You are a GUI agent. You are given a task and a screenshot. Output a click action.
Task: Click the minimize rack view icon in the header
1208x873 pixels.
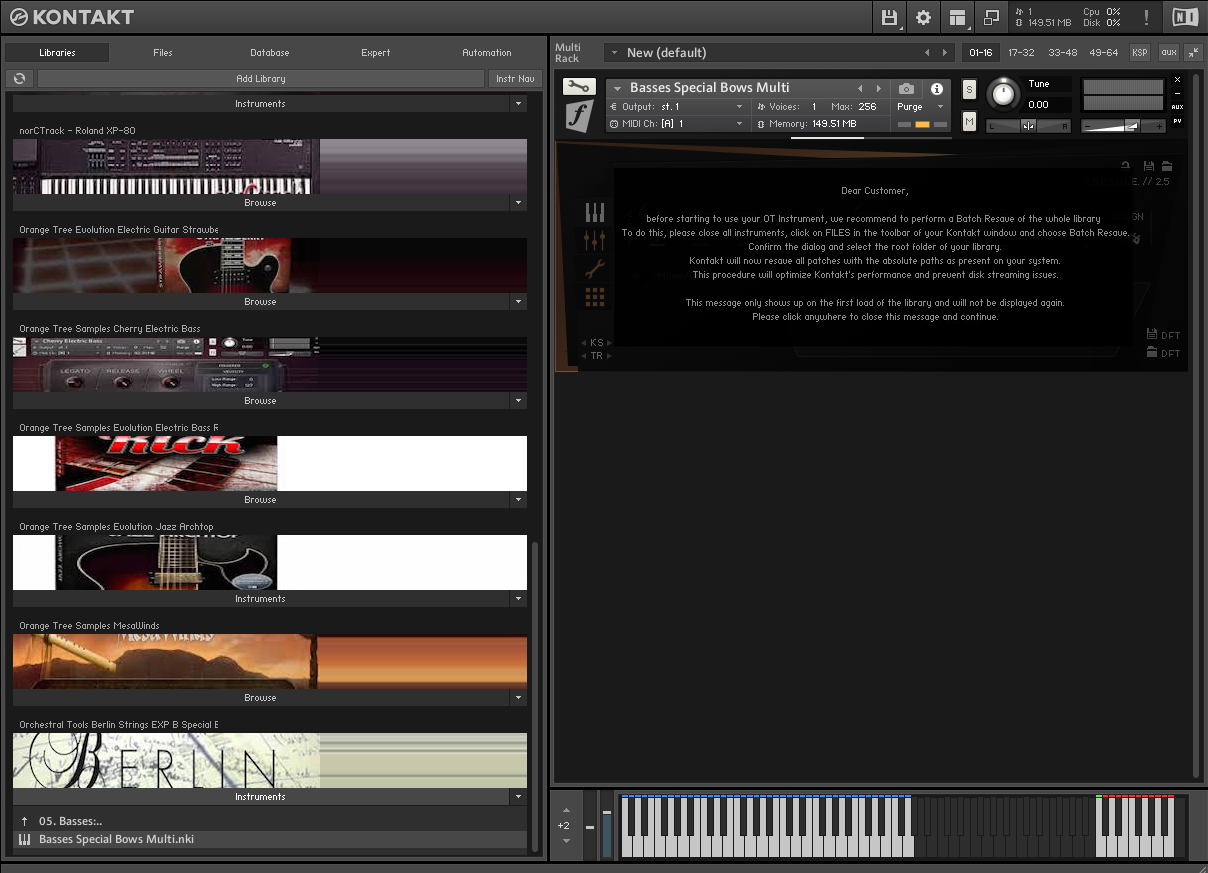[x=992, y=17]
